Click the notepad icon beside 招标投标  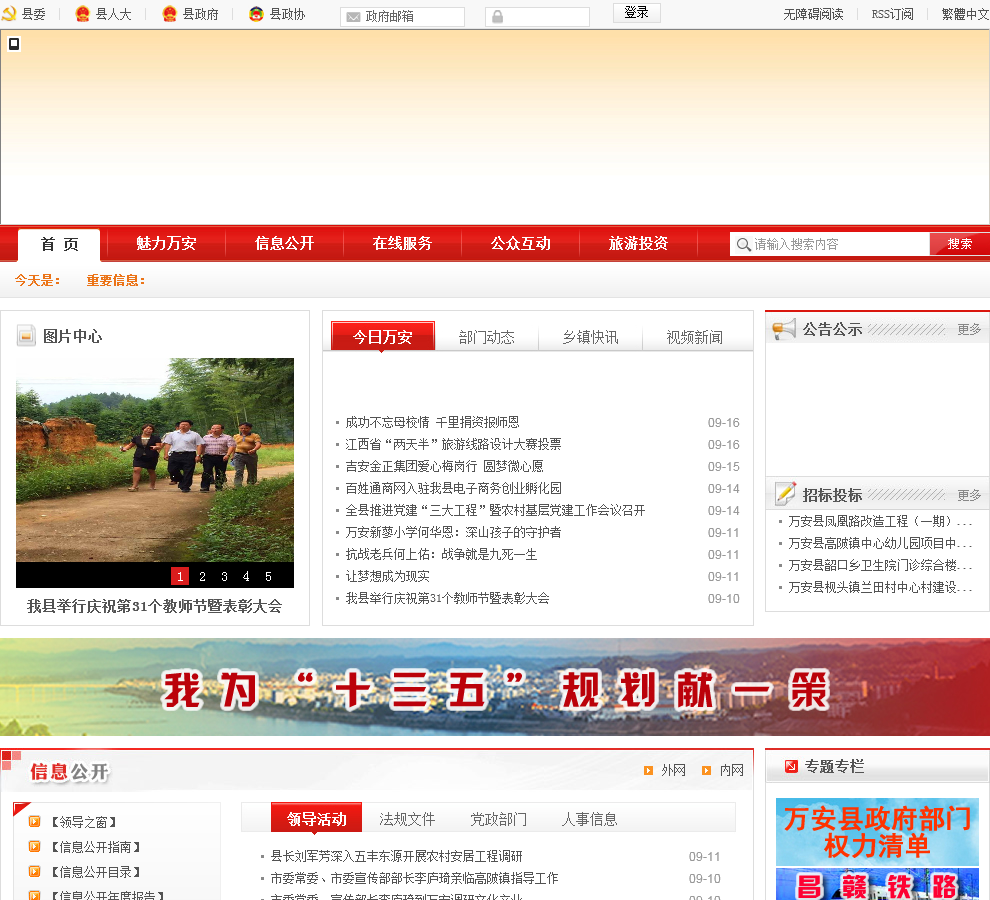click(785, 494)
